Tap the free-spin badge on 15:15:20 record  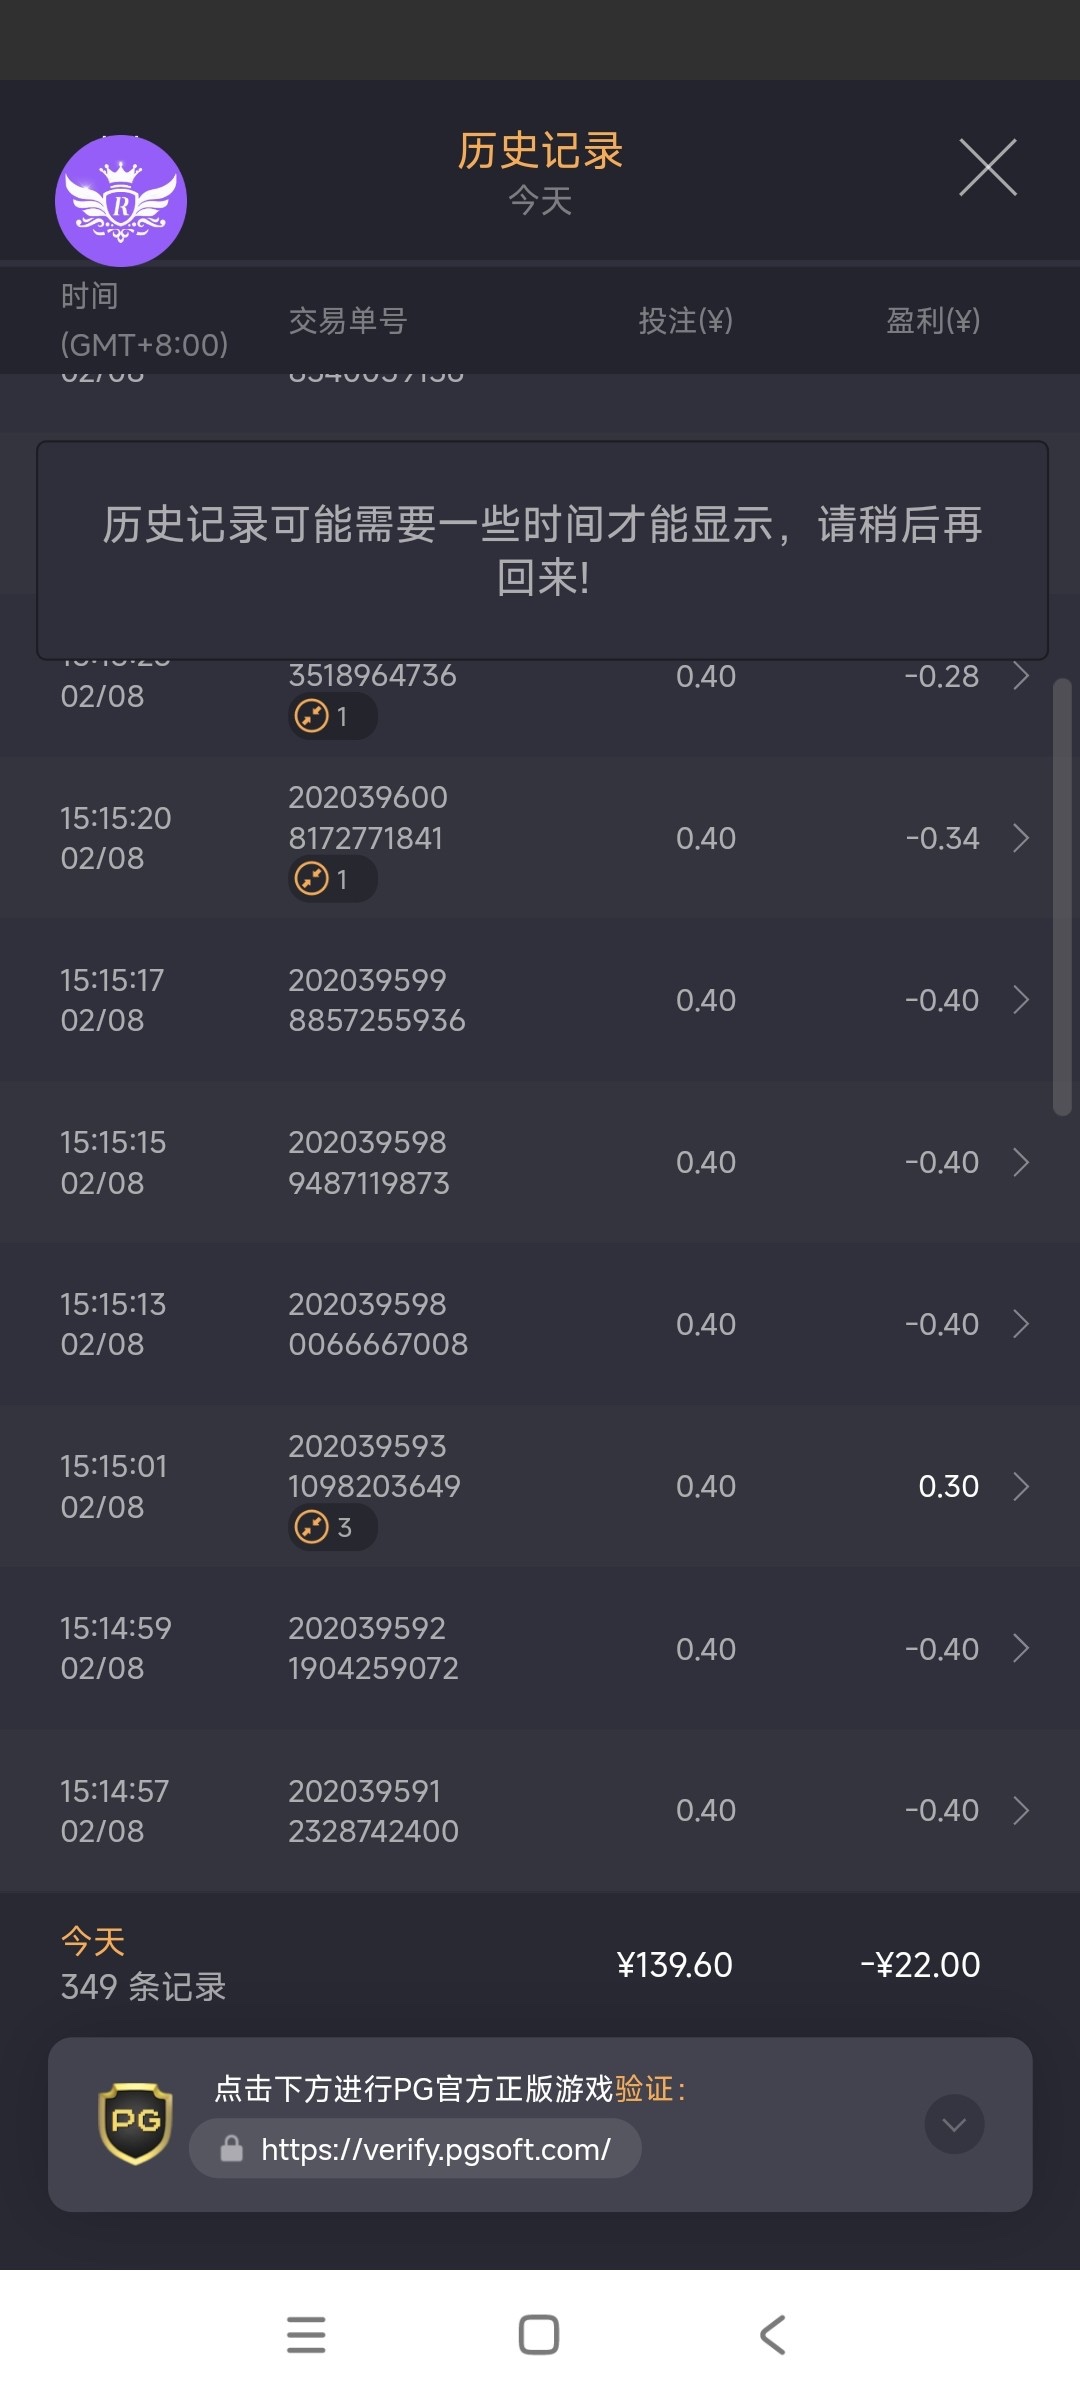tap(331, 880)
